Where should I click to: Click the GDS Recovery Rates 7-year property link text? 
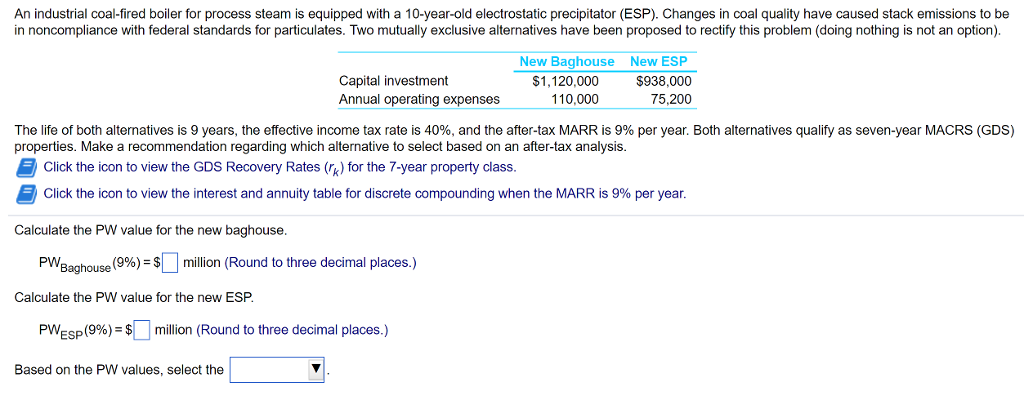click(x=280, y=167)
